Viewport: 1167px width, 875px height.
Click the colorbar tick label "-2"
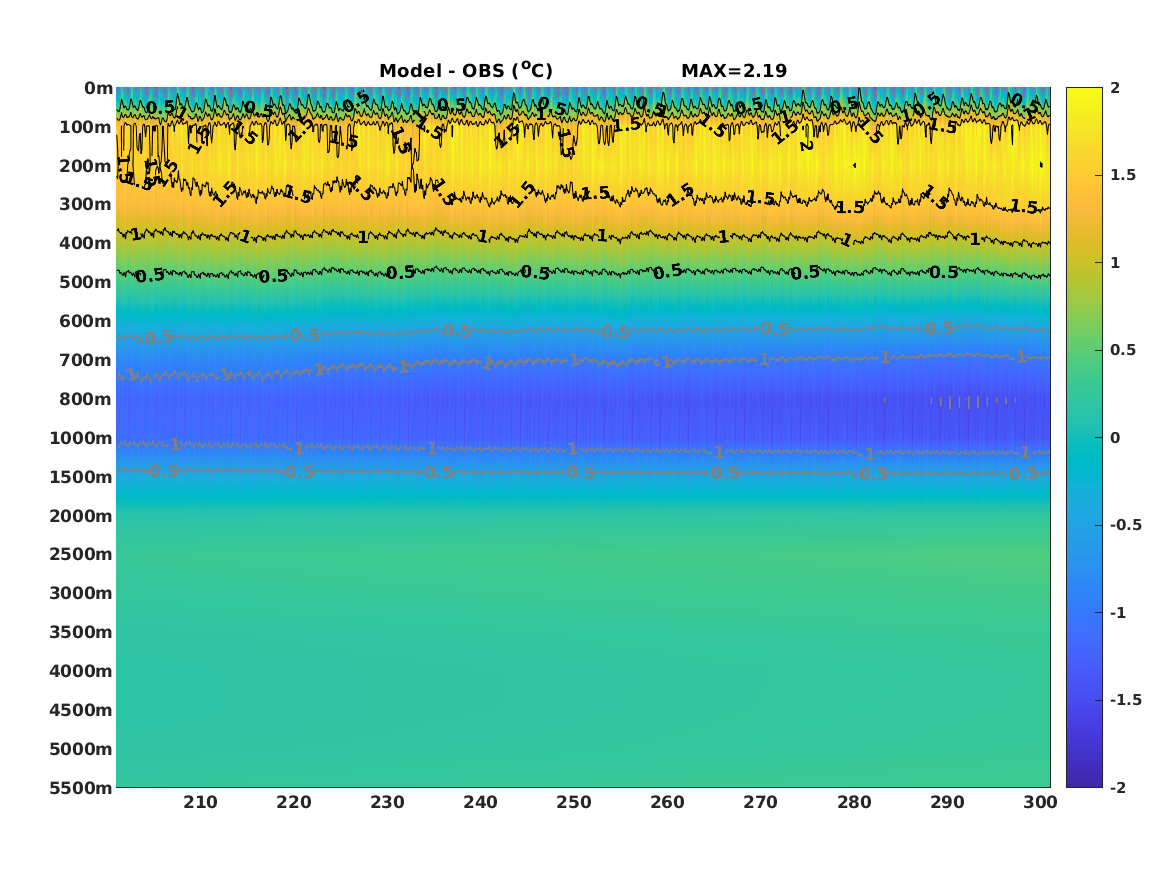click(1117, 787)
